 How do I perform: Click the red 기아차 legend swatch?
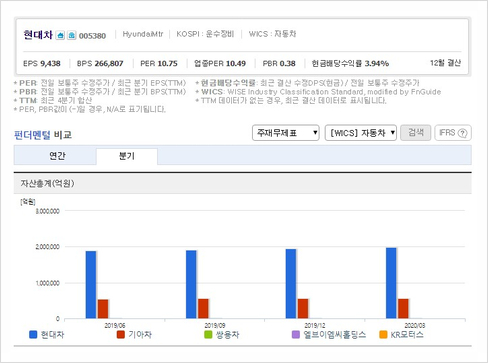coord(121,334)
